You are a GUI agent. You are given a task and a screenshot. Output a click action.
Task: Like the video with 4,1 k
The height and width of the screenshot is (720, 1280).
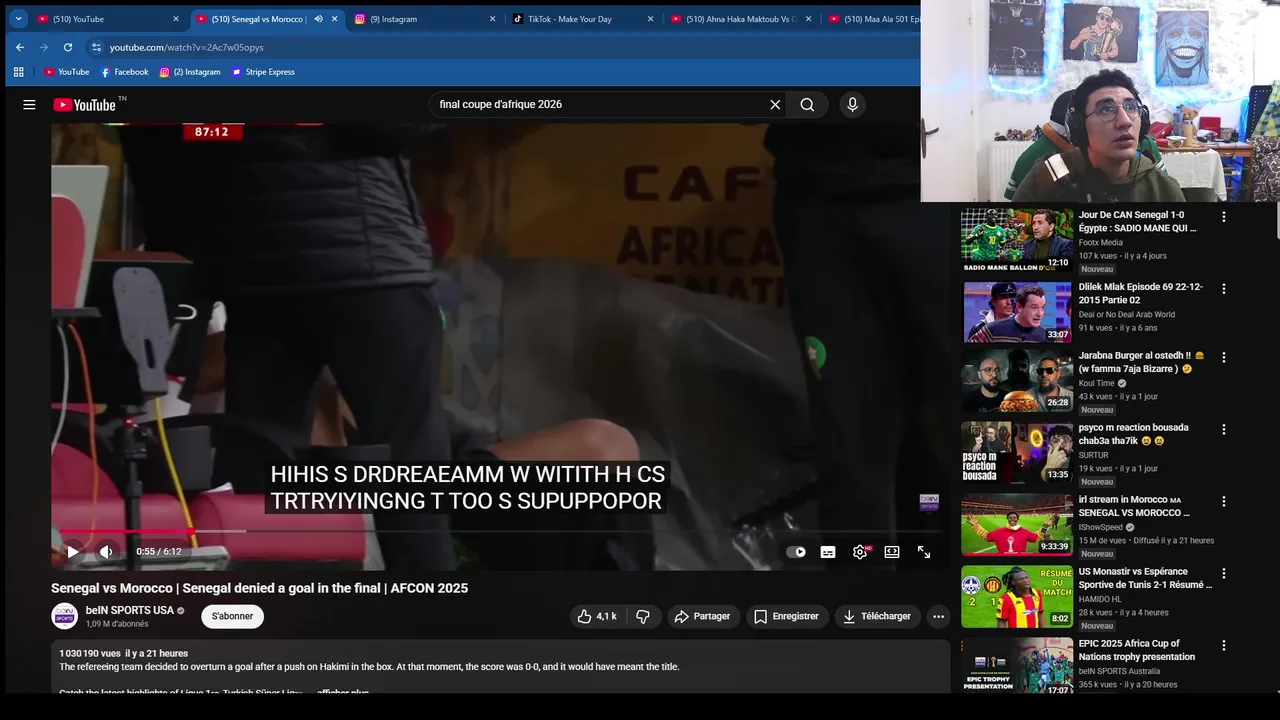pyautogui.click(x=597, y=616)
